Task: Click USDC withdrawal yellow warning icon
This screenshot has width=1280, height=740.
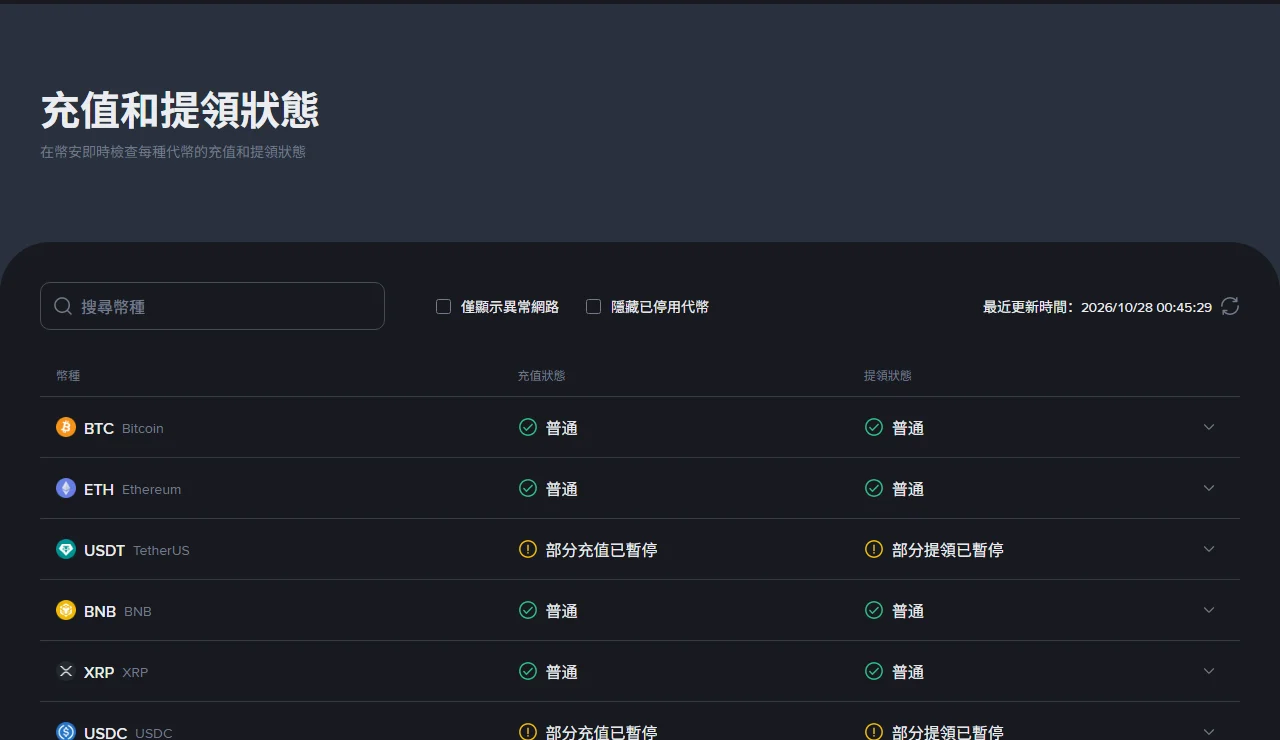Action: pos(874,732)
